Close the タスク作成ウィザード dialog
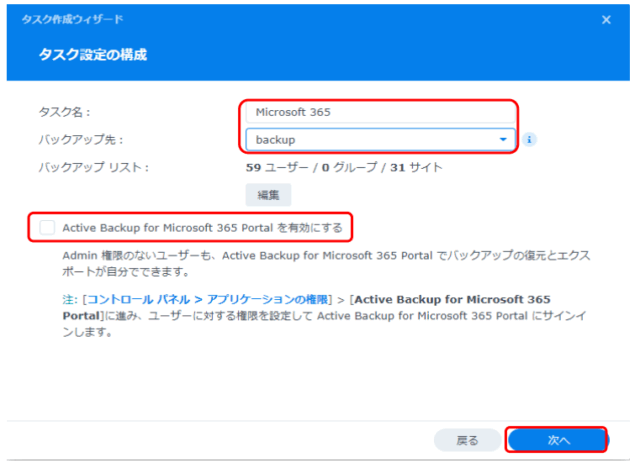The width and height of the screenshot is (640, 468). click(x=606, y=20)
